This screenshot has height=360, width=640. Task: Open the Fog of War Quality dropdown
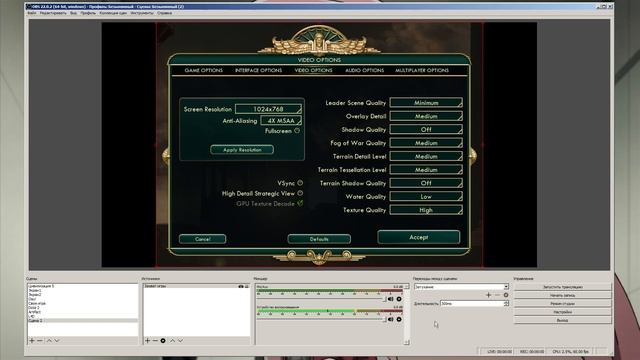pyautogui.click(x=426, y=143)
